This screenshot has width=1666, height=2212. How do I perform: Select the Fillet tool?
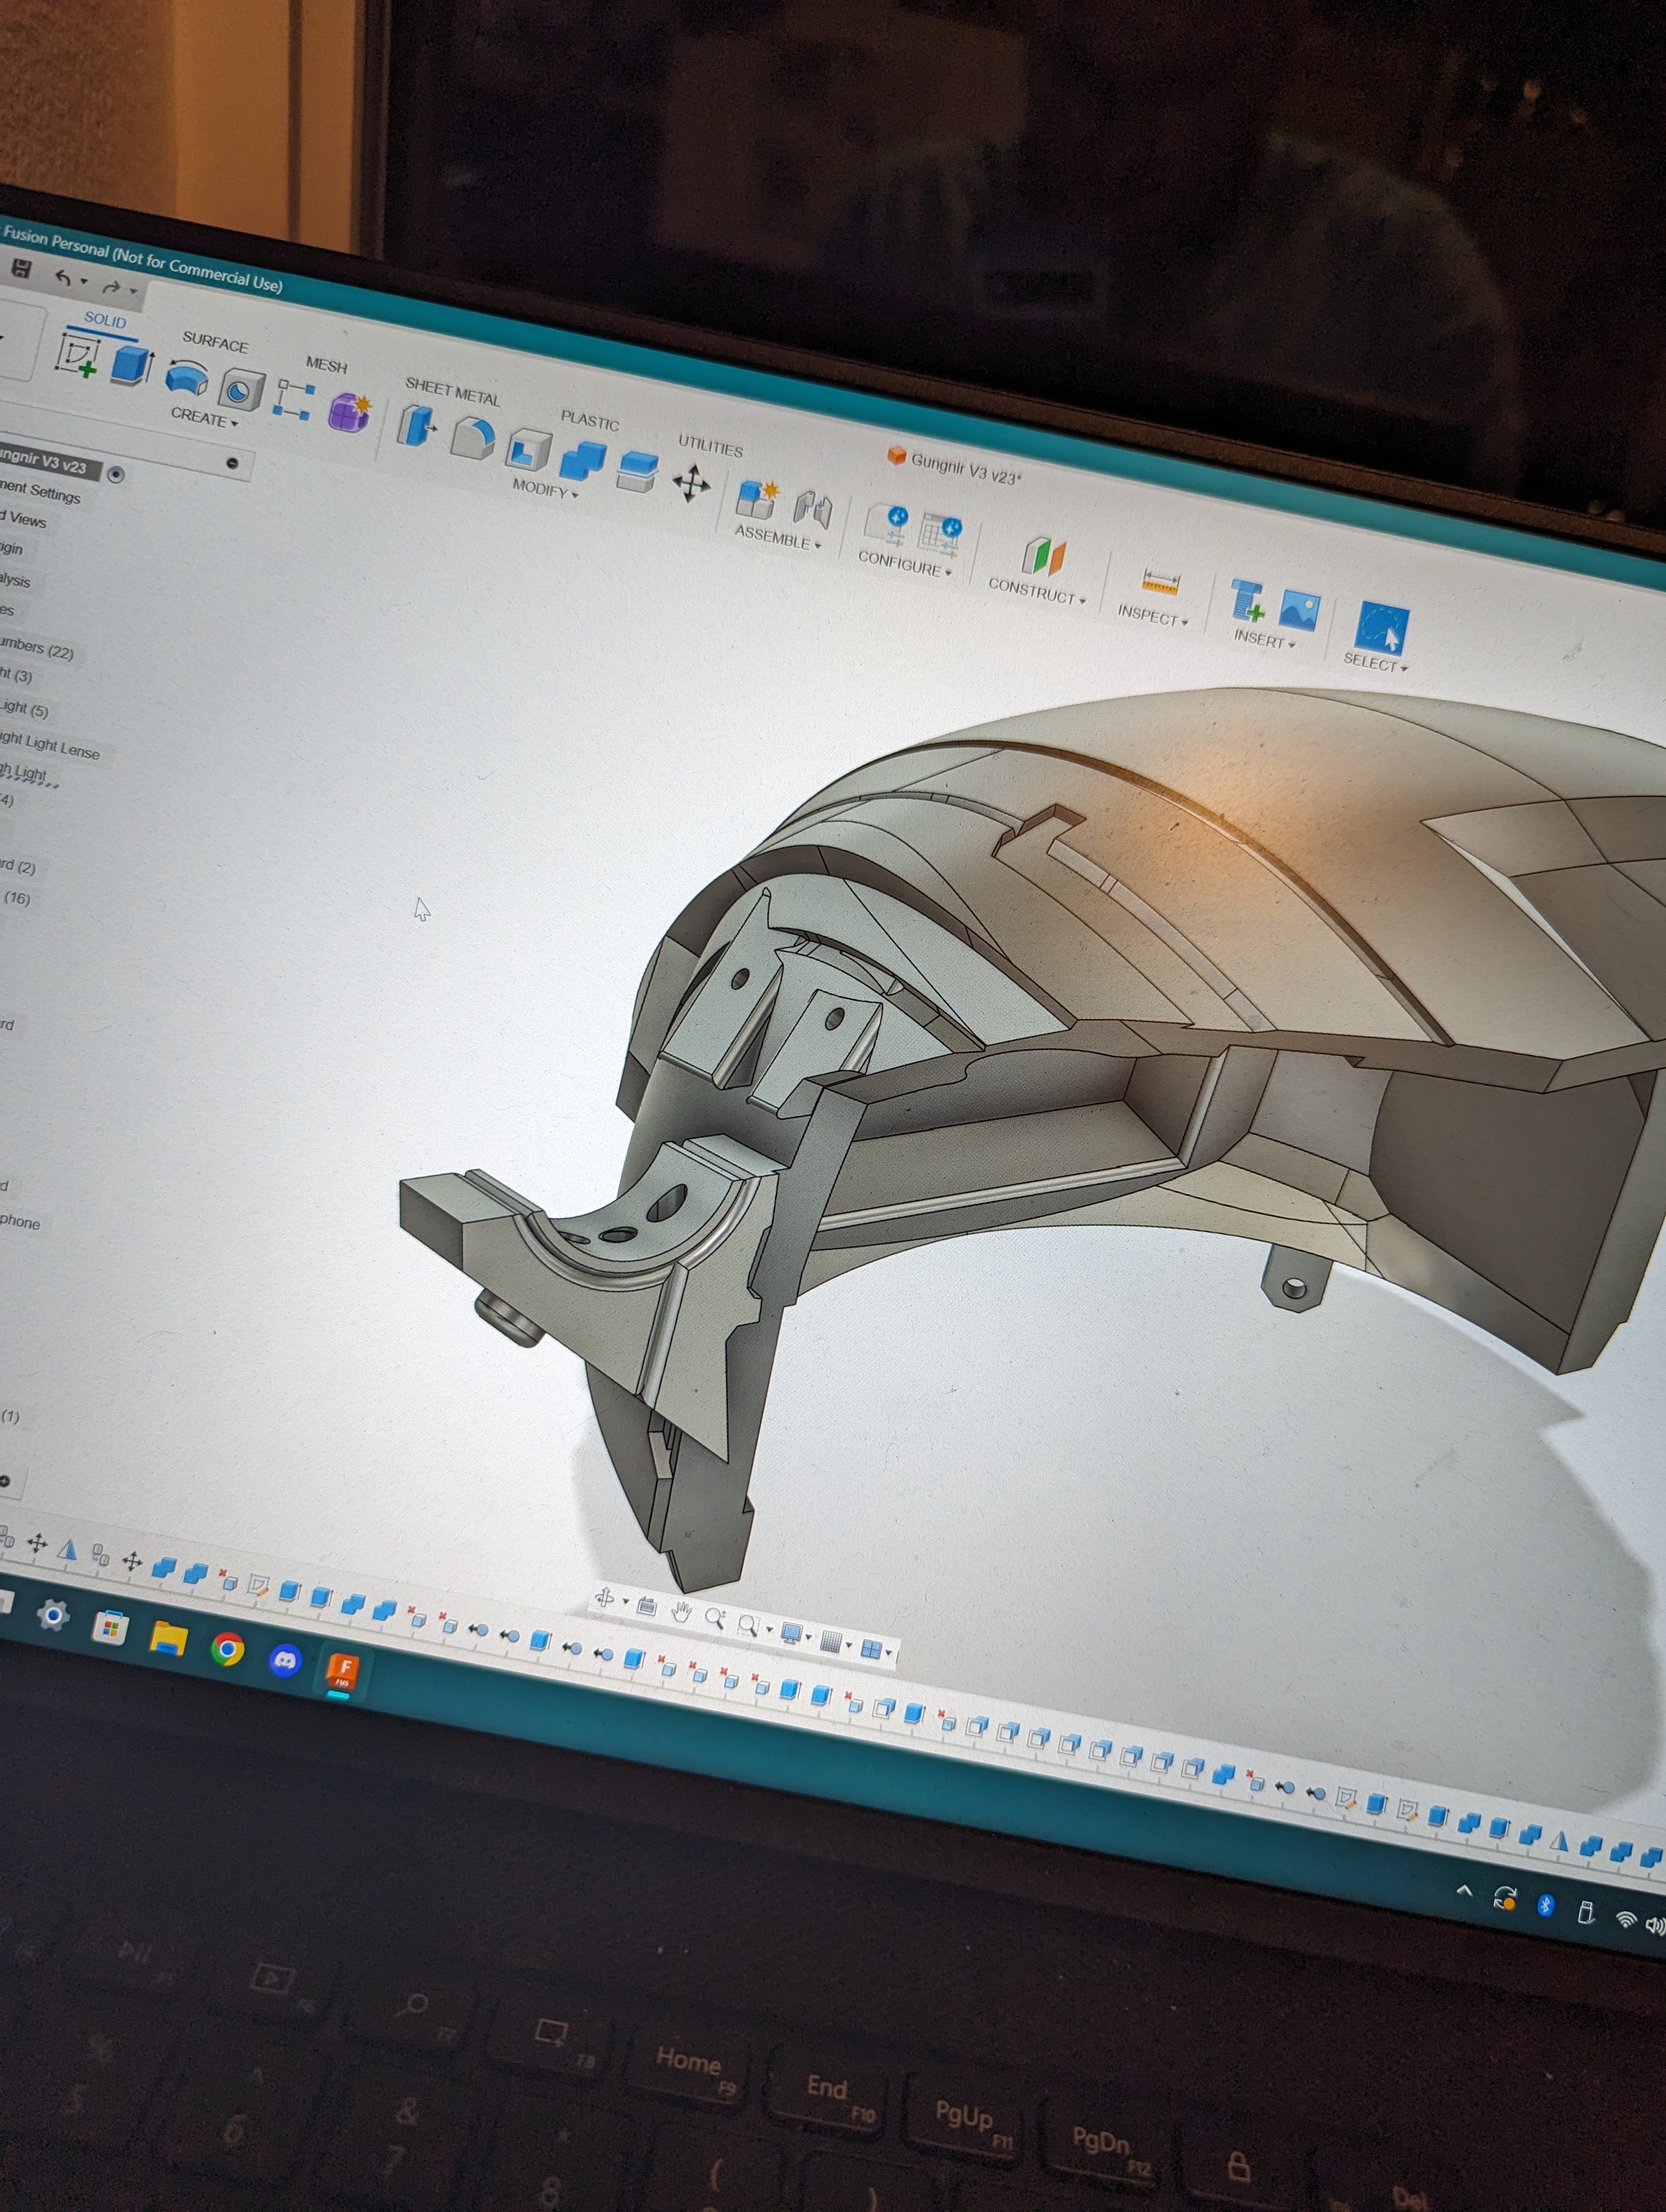pyautogui.click(x=472, y=437)
